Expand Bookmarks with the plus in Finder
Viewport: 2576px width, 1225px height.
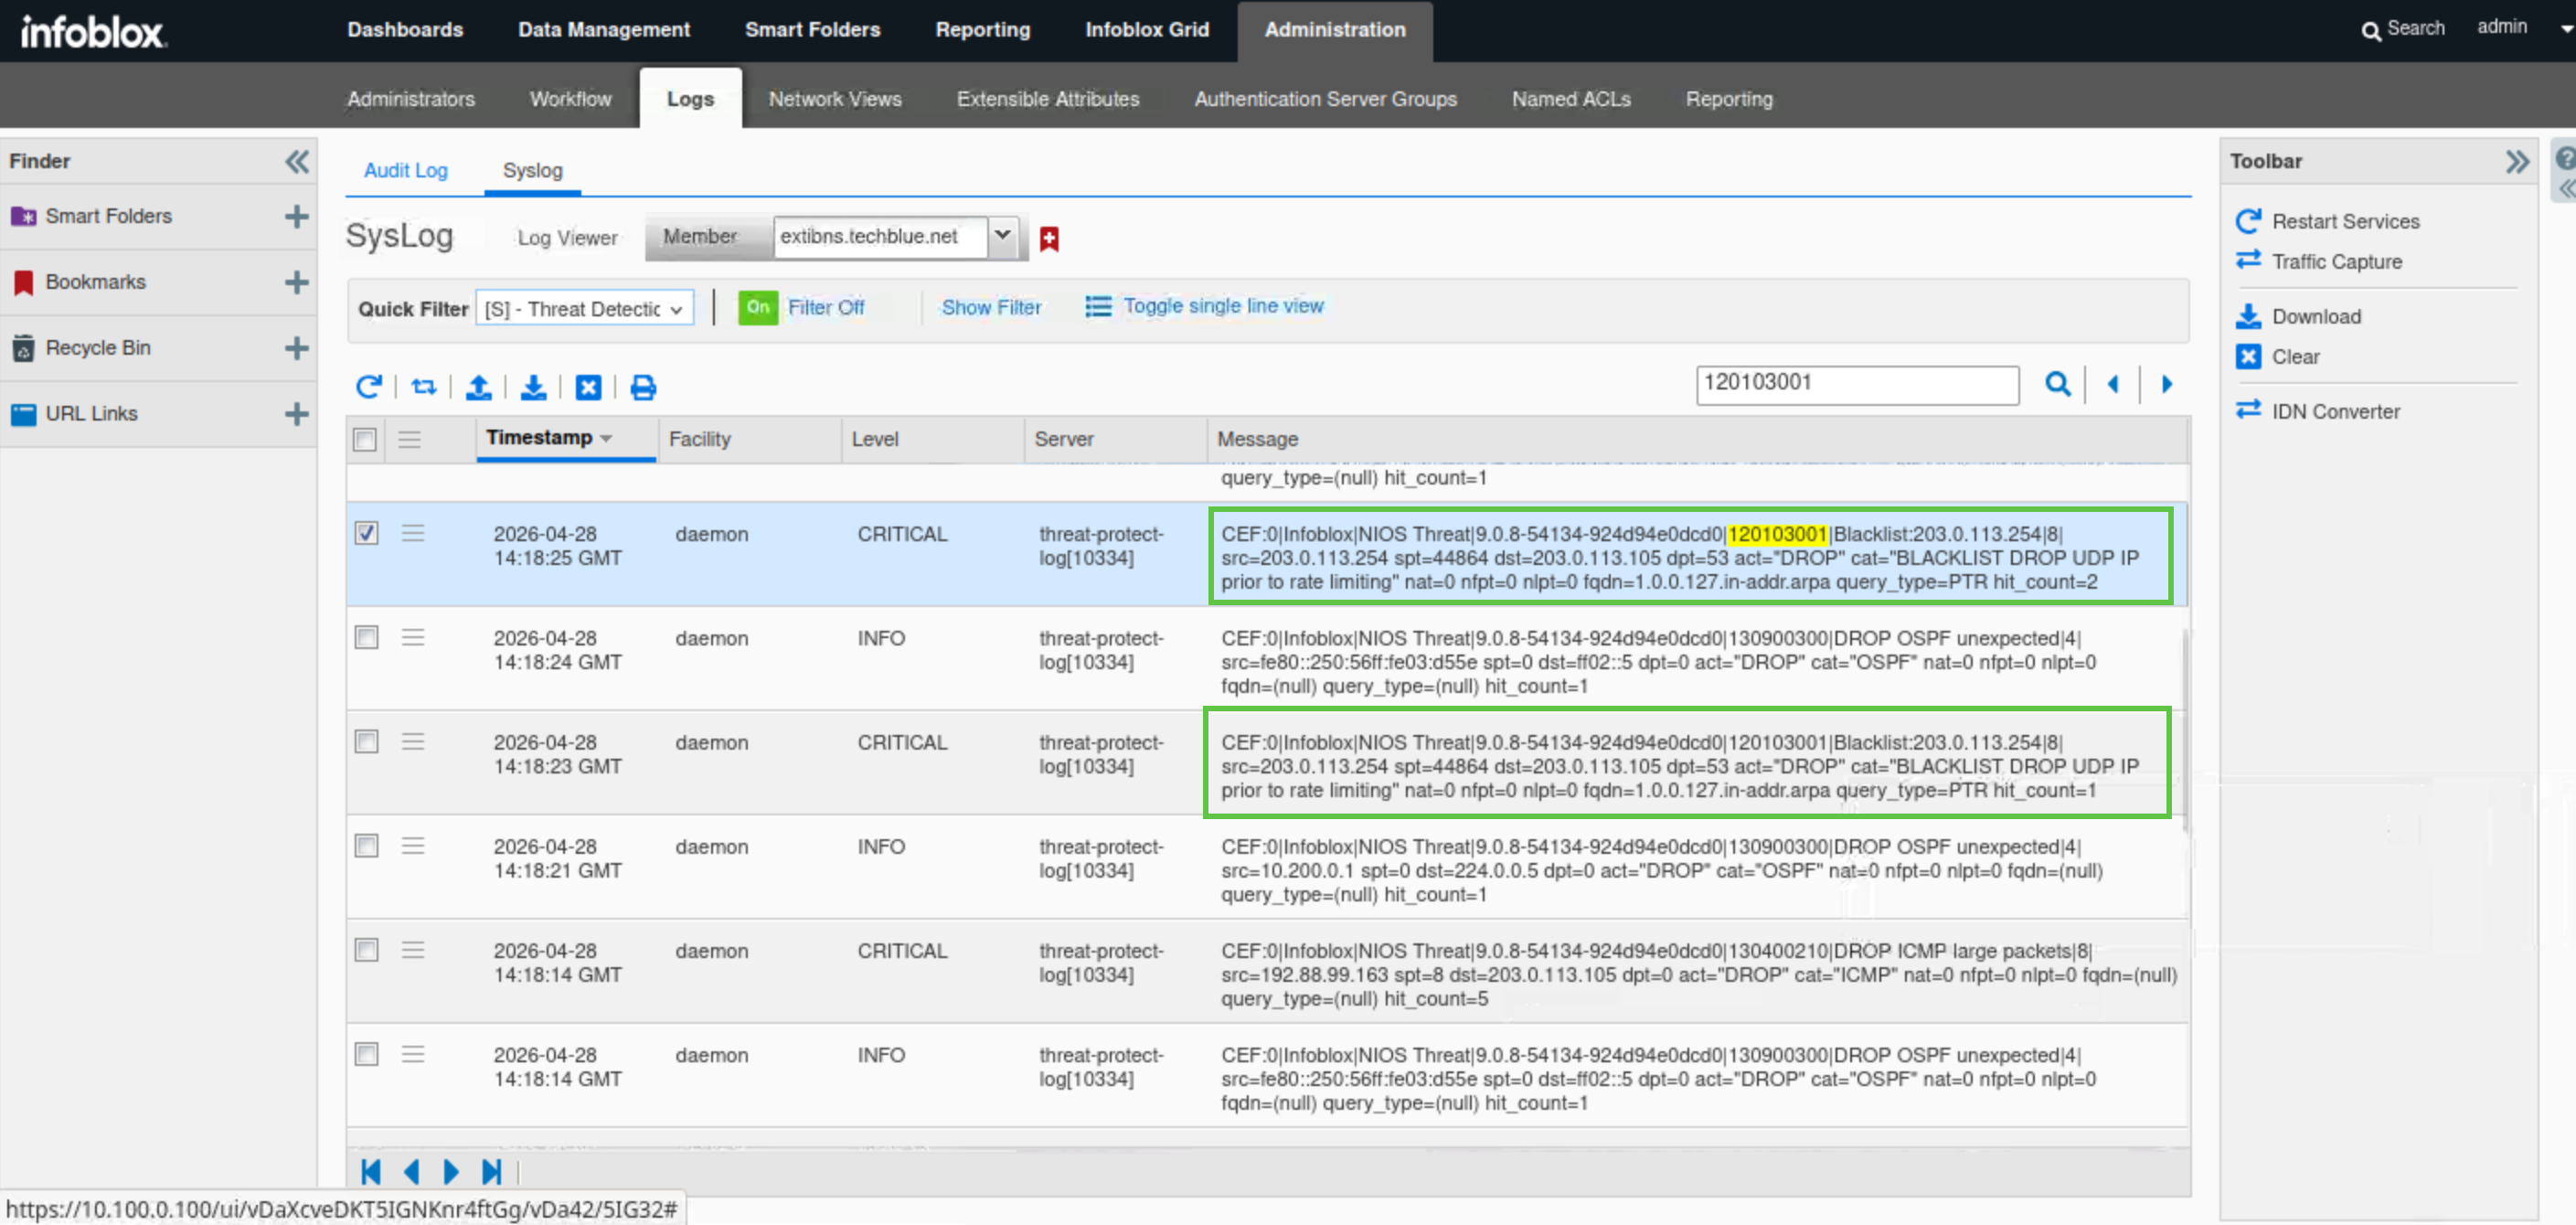tap(296, 282)
